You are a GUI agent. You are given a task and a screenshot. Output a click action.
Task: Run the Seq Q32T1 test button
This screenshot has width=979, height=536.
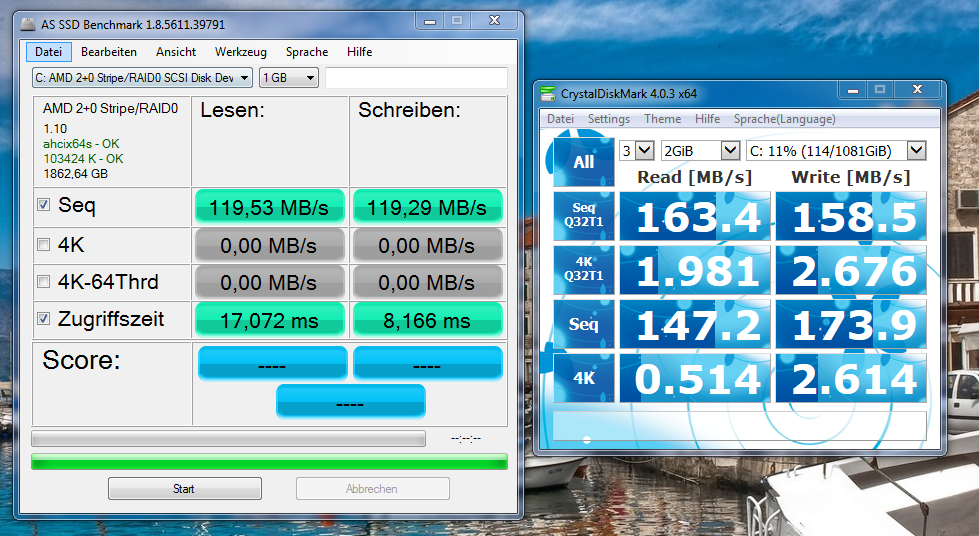click(584, 216)
